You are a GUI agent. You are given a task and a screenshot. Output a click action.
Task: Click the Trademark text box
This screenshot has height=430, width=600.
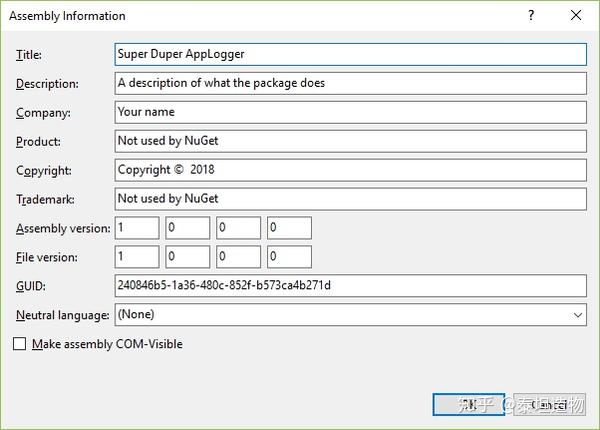coord(350,199)
